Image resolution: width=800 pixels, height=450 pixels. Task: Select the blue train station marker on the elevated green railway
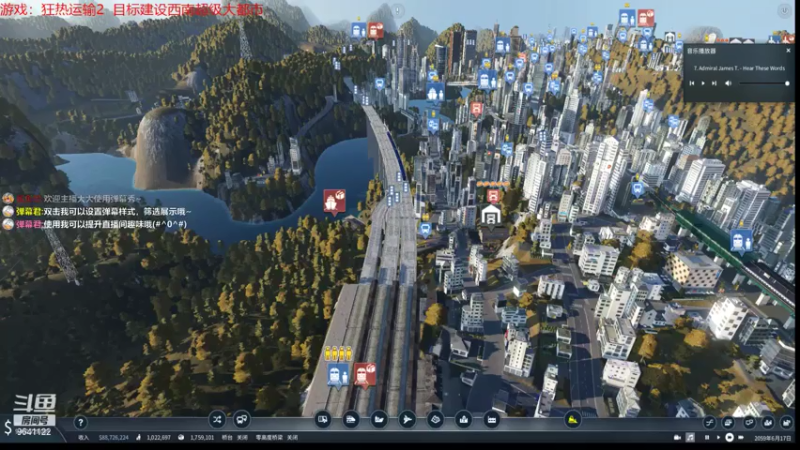tap(741, 241)
